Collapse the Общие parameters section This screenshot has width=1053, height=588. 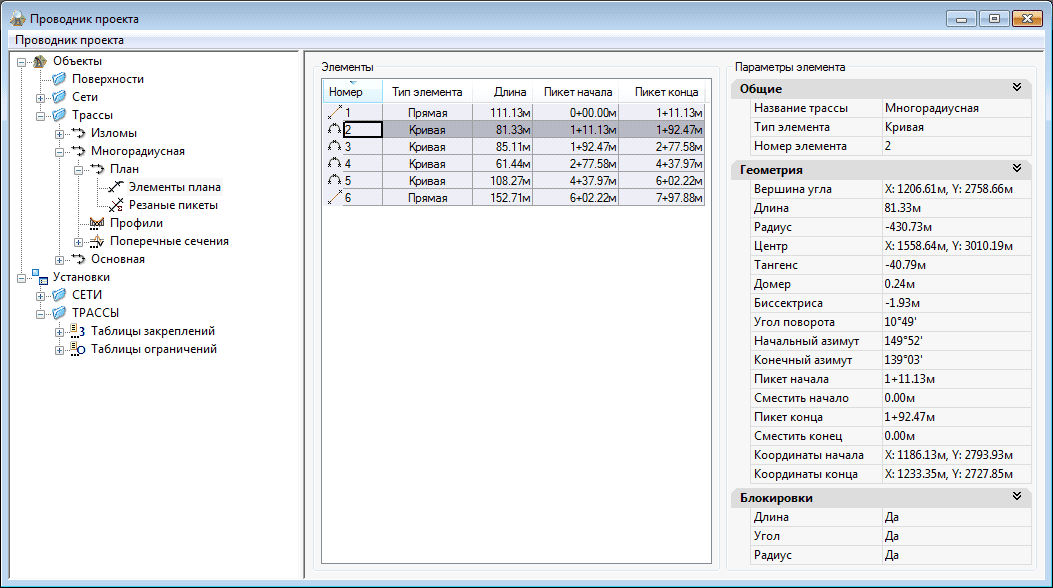tap(1016, 89)
